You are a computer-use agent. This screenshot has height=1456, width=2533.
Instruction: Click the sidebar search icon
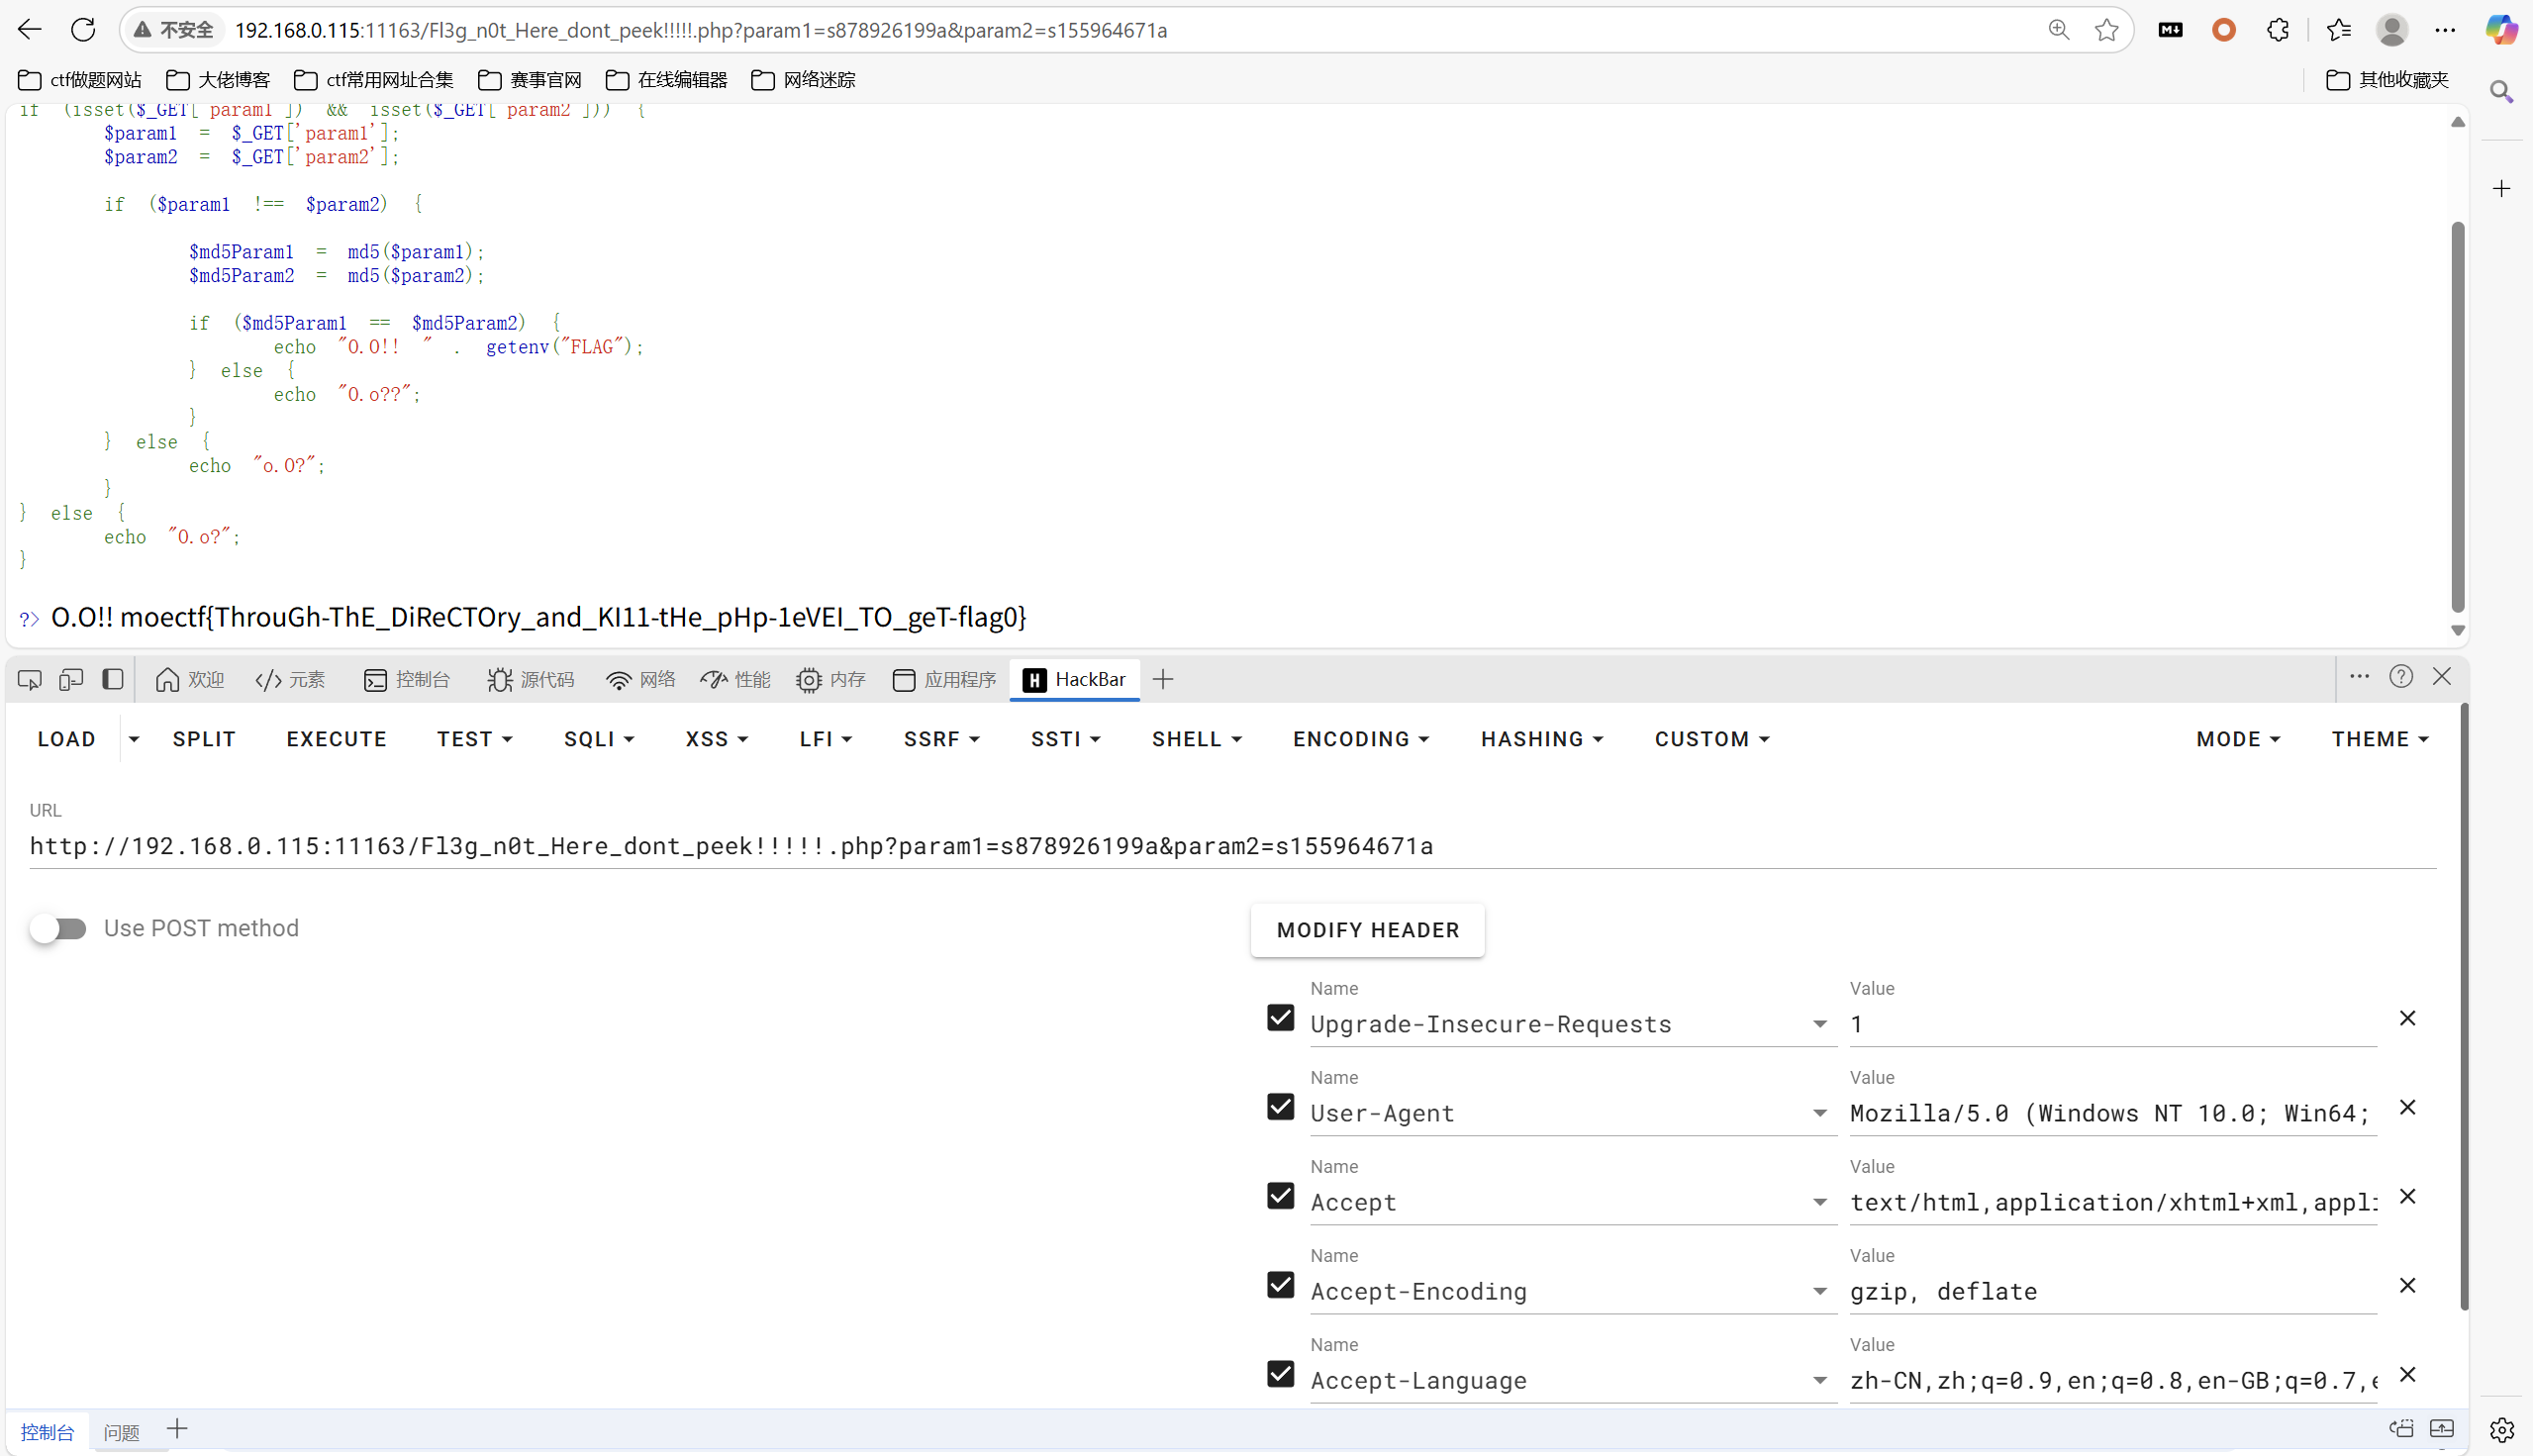tap(2502, 93)
